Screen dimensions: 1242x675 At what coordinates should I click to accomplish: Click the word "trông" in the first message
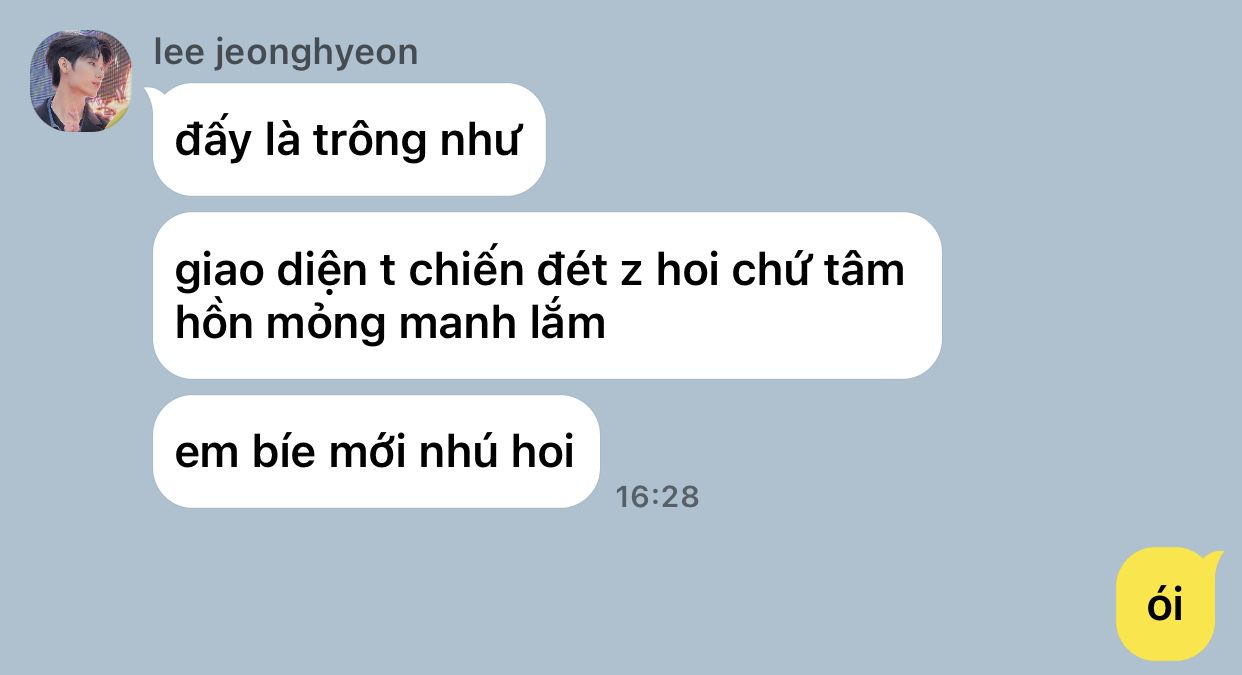pyautogui.click(x=370, y=141)
